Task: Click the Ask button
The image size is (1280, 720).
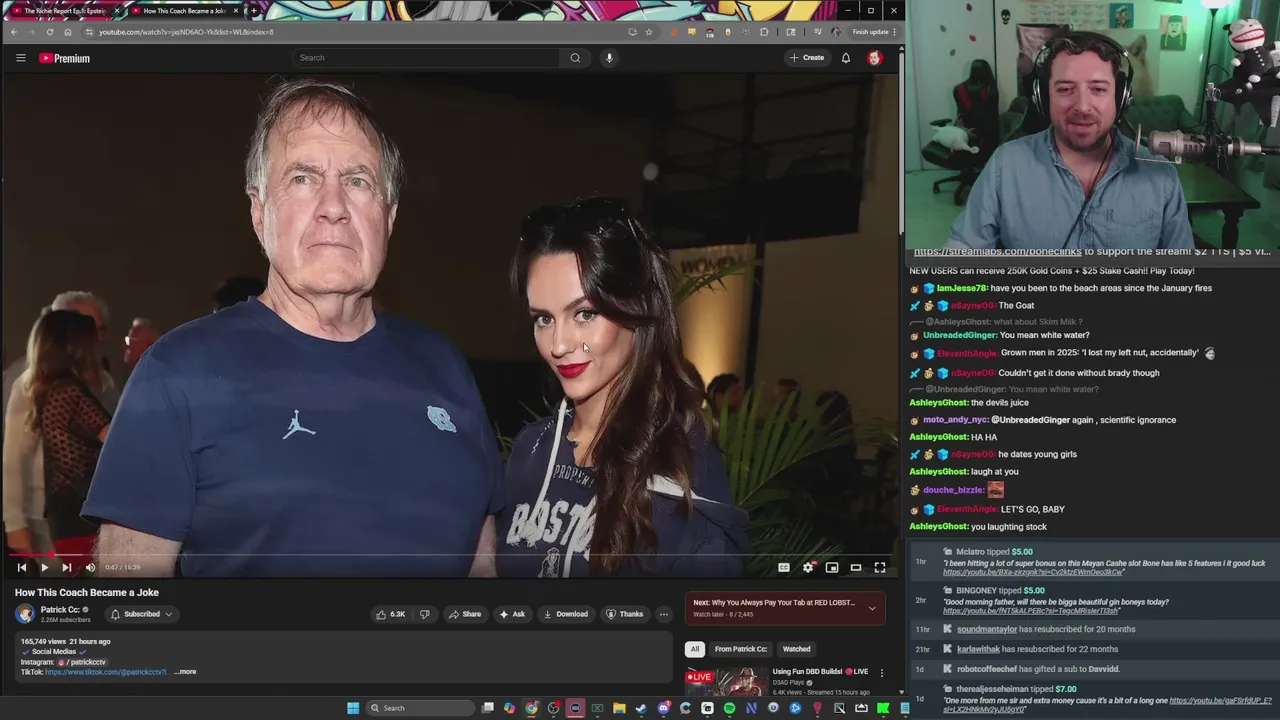Action: (x=512, y=614)
